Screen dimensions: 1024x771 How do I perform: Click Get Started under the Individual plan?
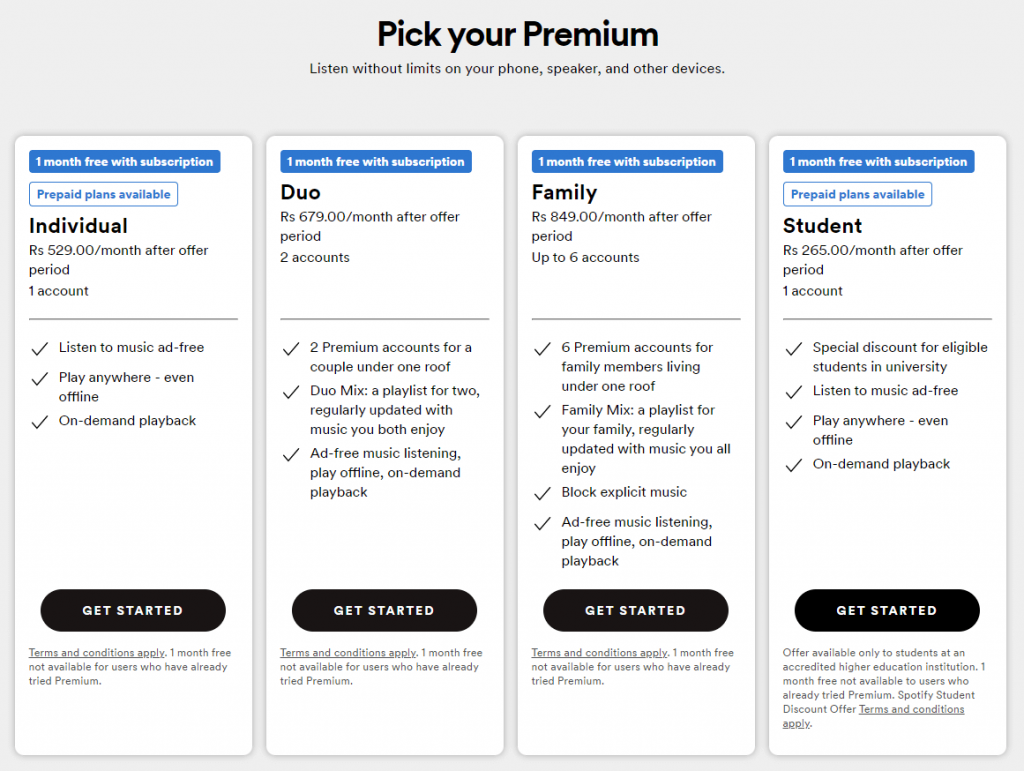click(133, 610)
